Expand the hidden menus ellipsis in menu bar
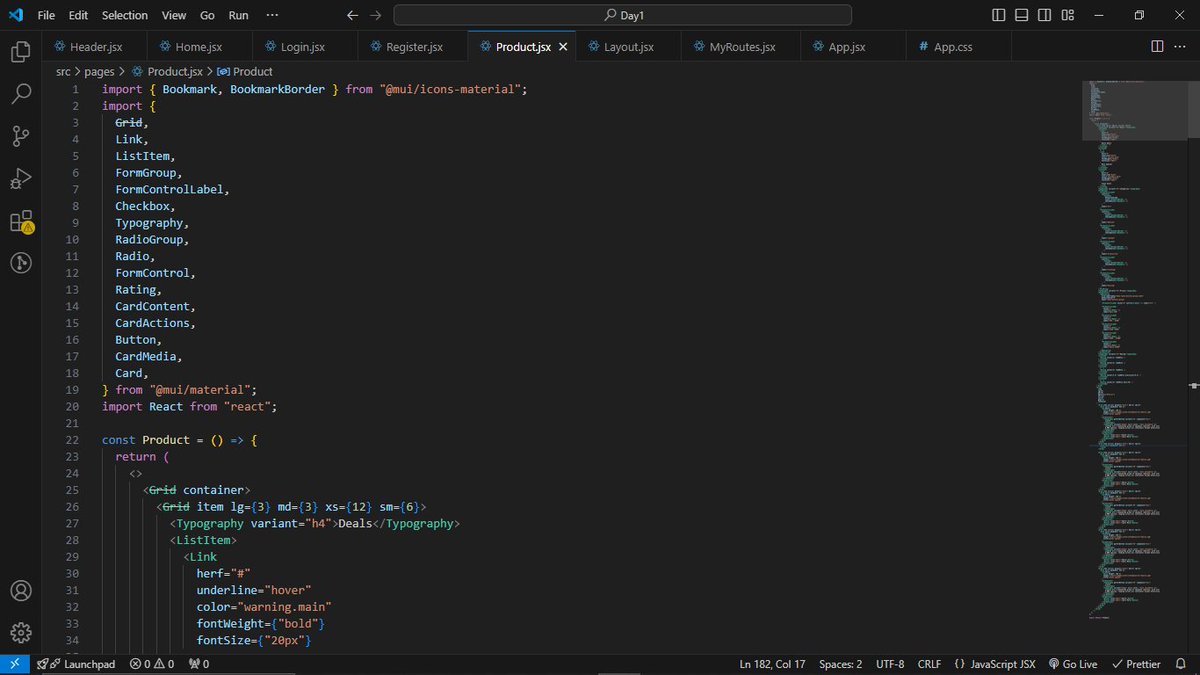Screen dimensions: 1200x675 point(273,15)
